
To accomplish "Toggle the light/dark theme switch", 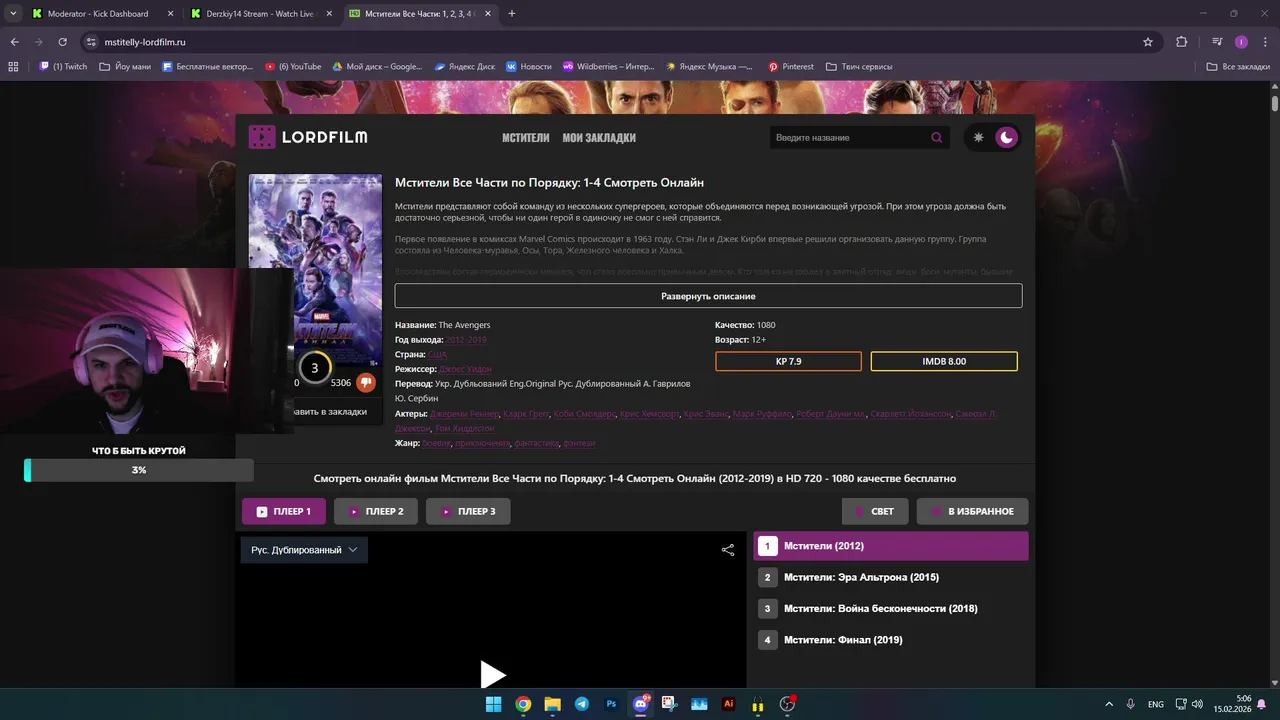I will [x=992, y=137].
